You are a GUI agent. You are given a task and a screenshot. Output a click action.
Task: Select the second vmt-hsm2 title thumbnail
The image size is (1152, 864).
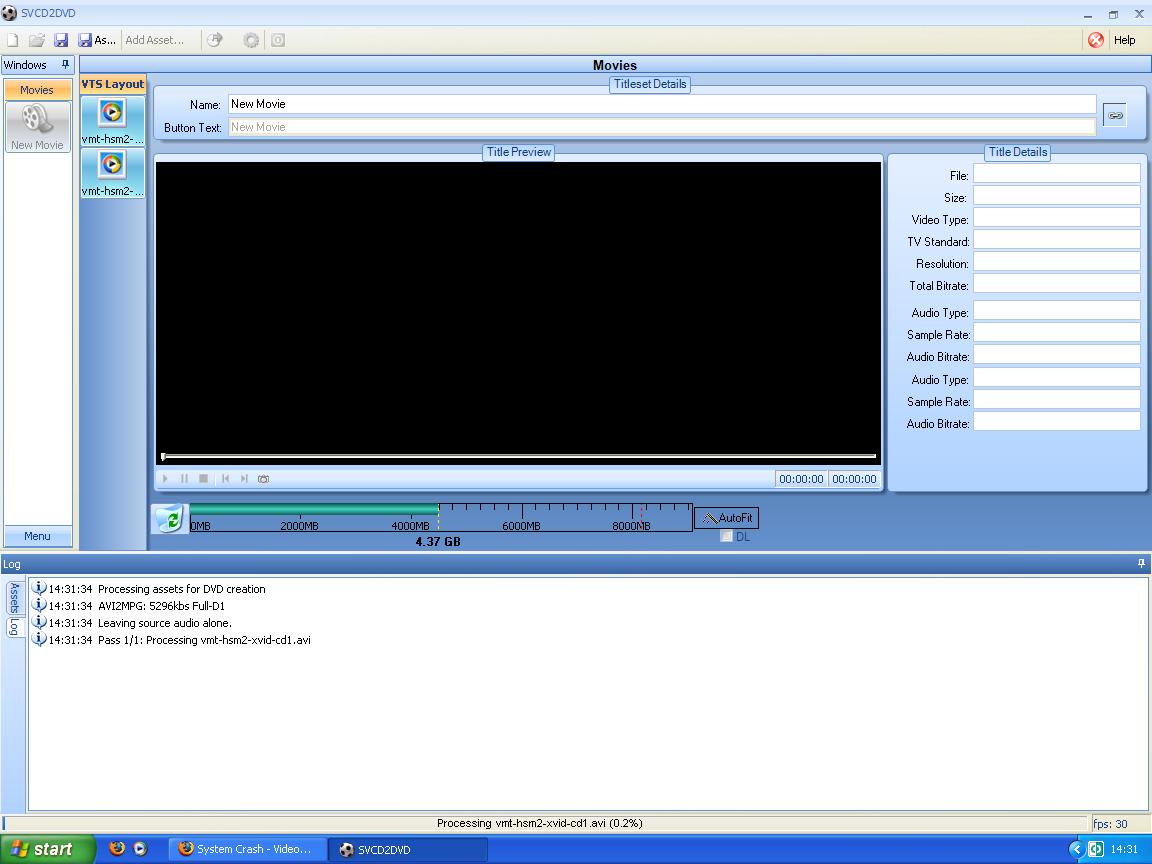pos(112,173)
